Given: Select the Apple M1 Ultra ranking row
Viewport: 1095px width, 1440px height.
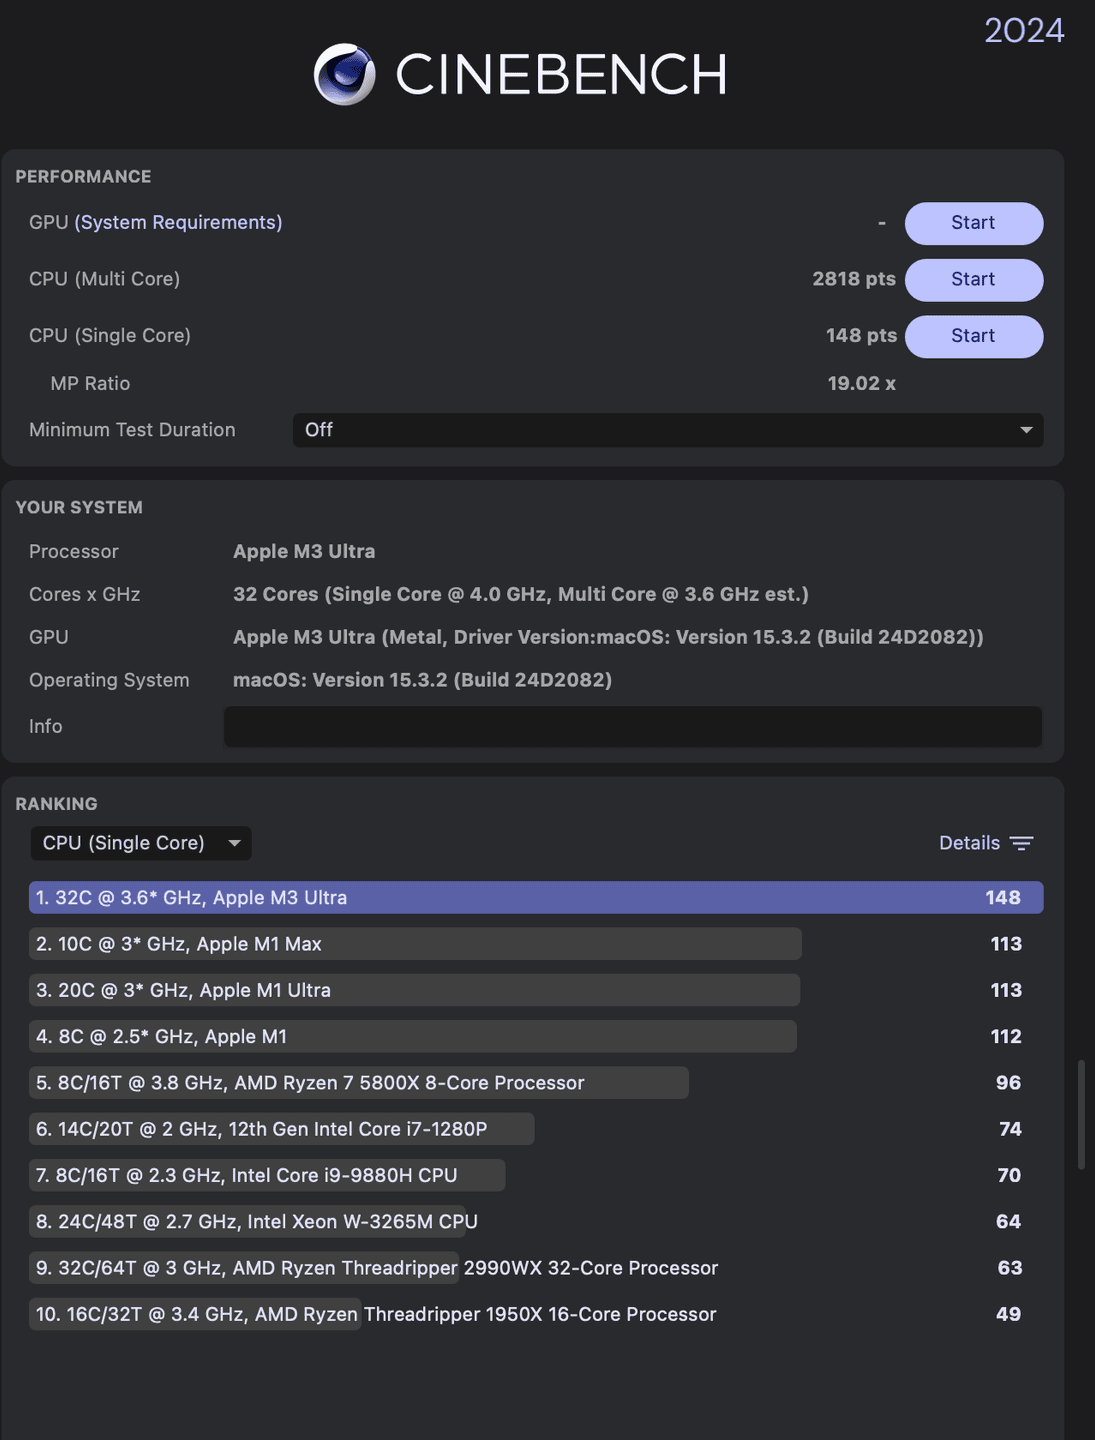Looking at the screenshot, I should (x=536, y=990).
